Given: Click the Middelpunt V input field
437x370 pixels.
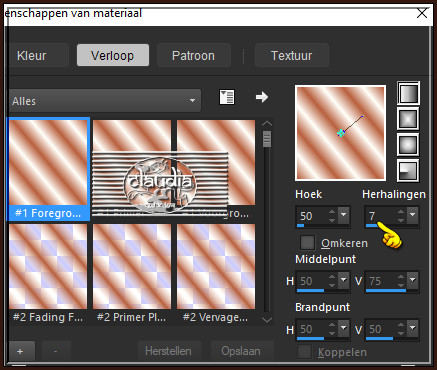Looking at the screenshot, I should click(x=381, y=281).
